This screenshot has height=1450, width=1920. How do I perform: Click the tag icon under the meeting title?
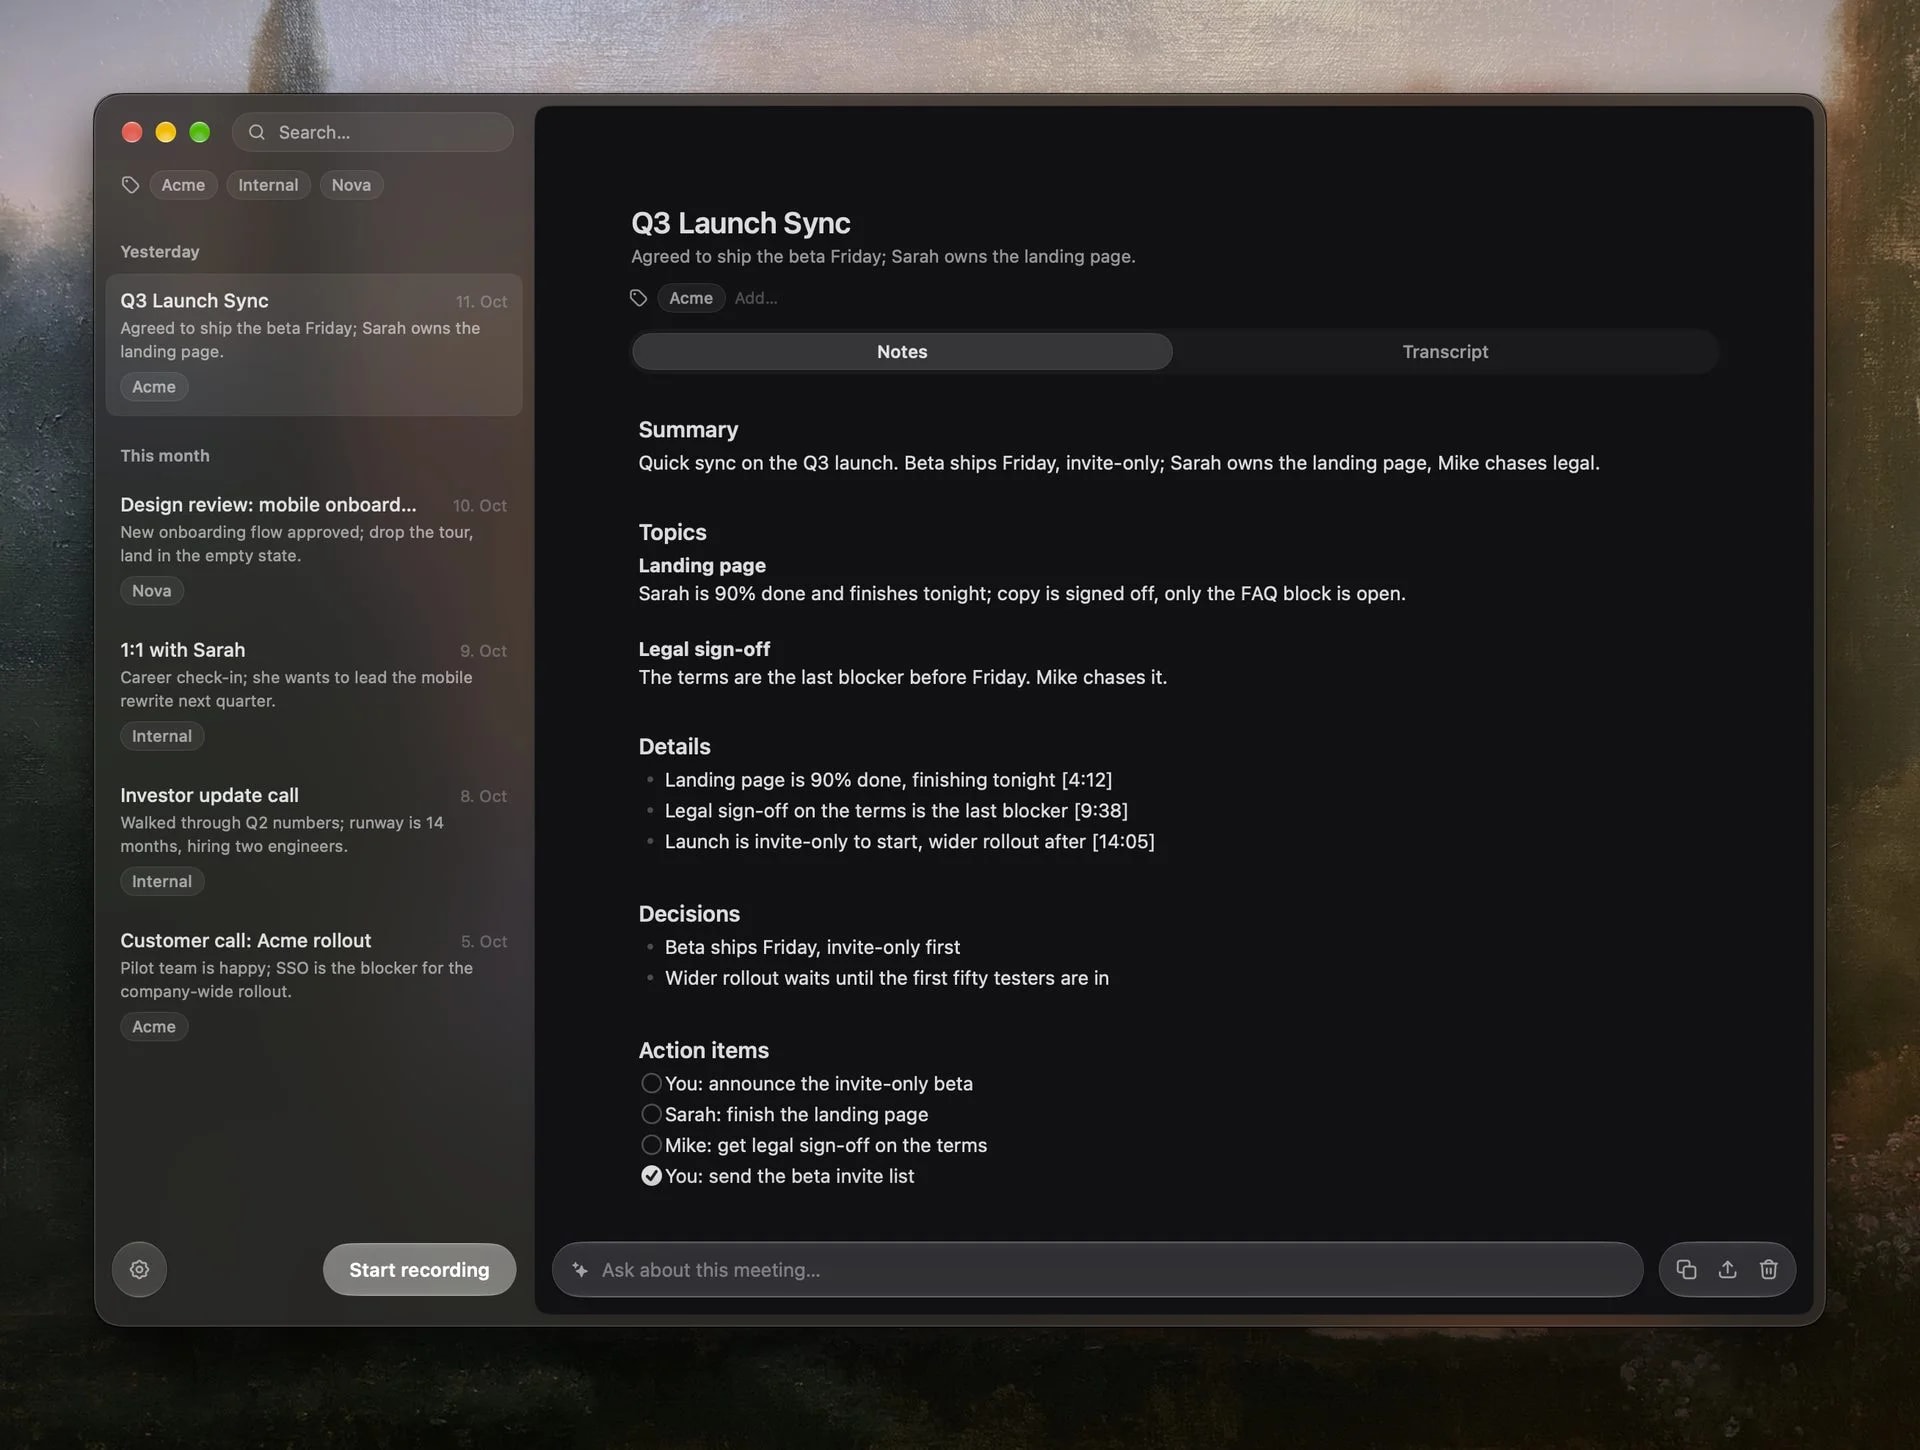point(638,298)
